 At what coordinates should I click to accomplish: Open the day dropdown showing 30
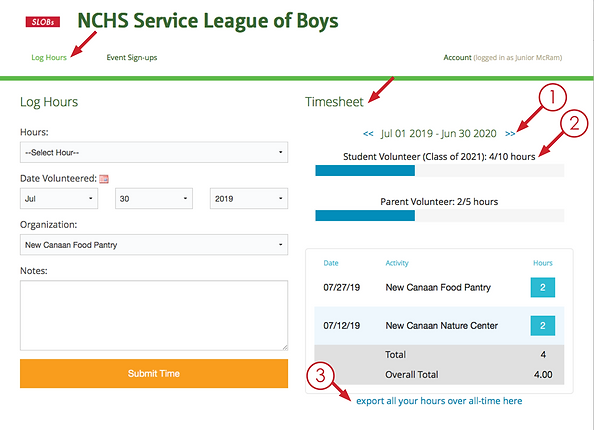pyautogui.click(x=154, y=199)
